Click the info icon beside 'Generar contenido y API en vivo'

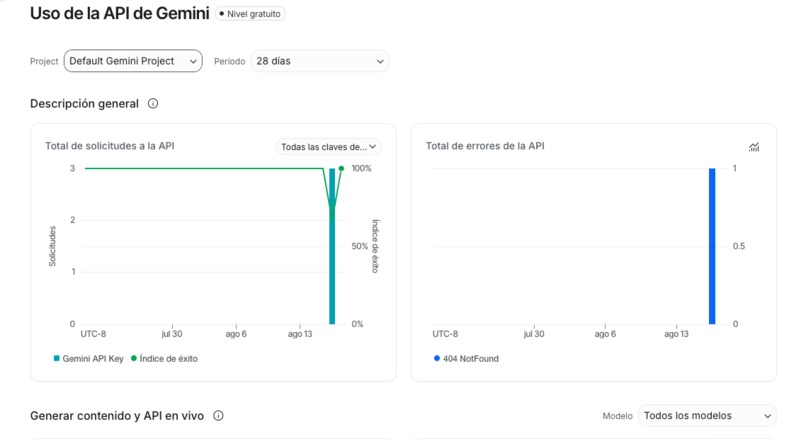(x=218, y=416)
